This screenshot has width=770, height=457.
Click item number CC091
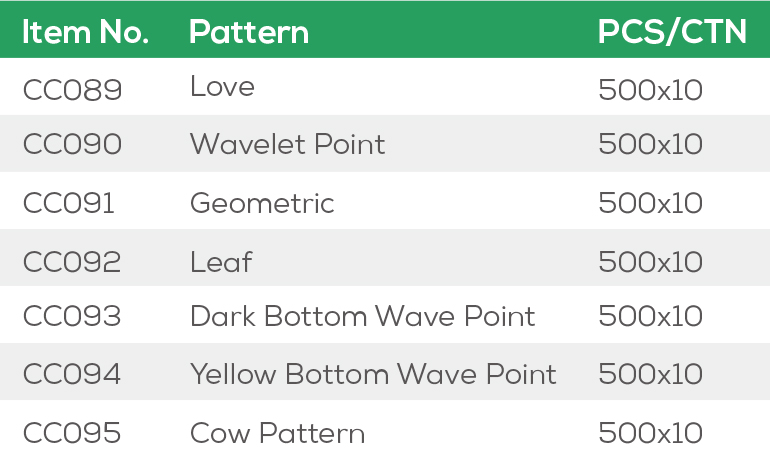tap(69, 204)
